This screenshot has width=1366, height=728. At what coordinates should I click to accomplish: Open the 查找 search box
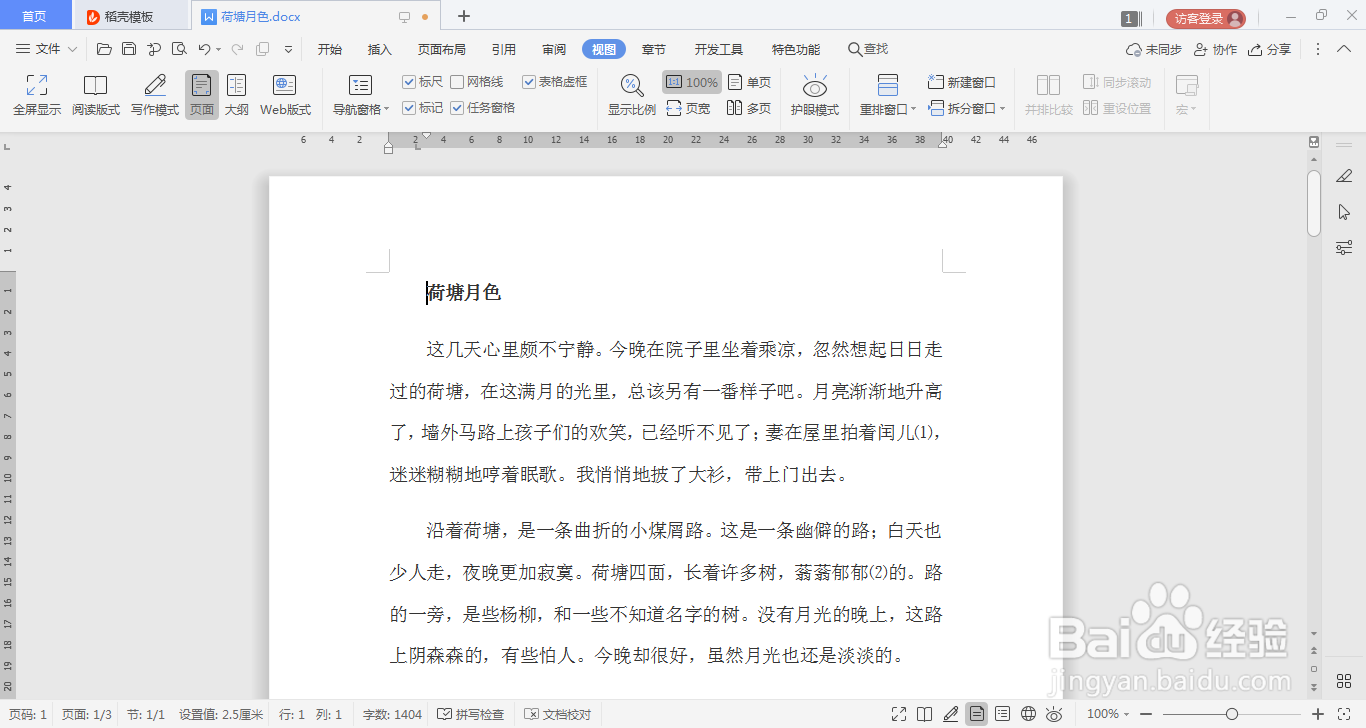868,49
